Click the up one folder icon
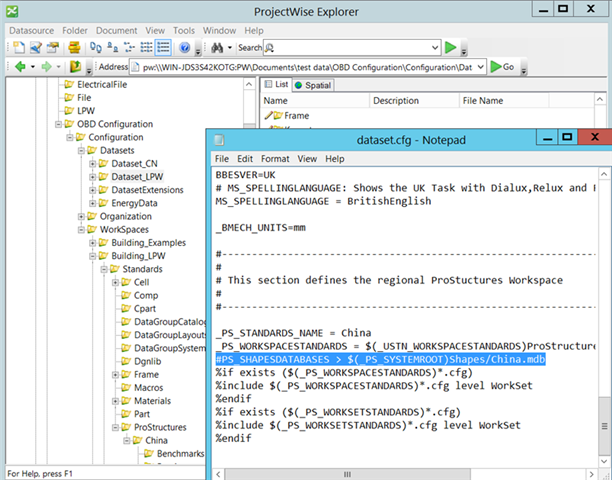612x480 pixels. (75, 67)
